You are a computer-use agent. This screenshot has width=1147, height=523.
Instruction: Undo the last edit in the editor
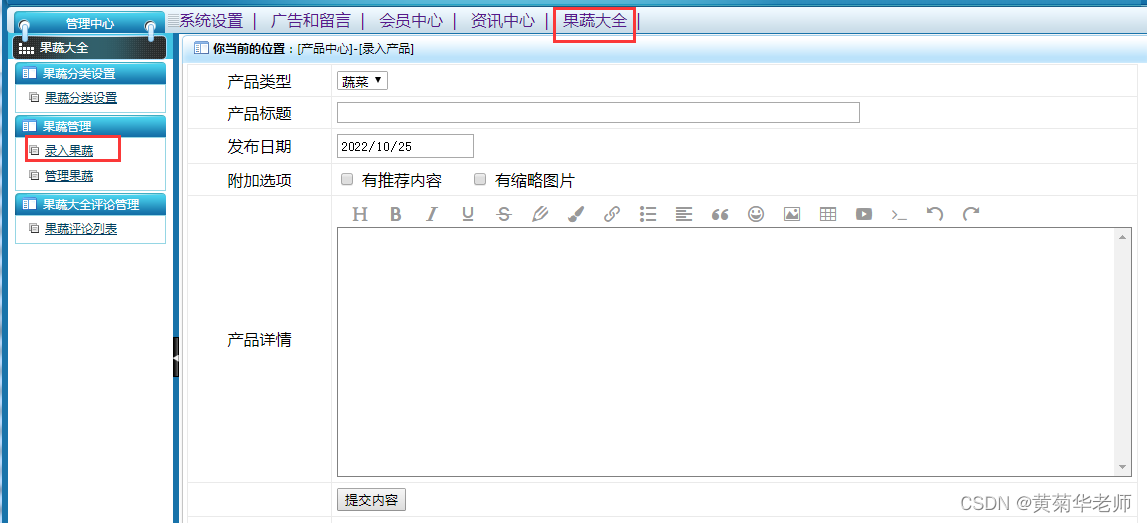(934, 214)
